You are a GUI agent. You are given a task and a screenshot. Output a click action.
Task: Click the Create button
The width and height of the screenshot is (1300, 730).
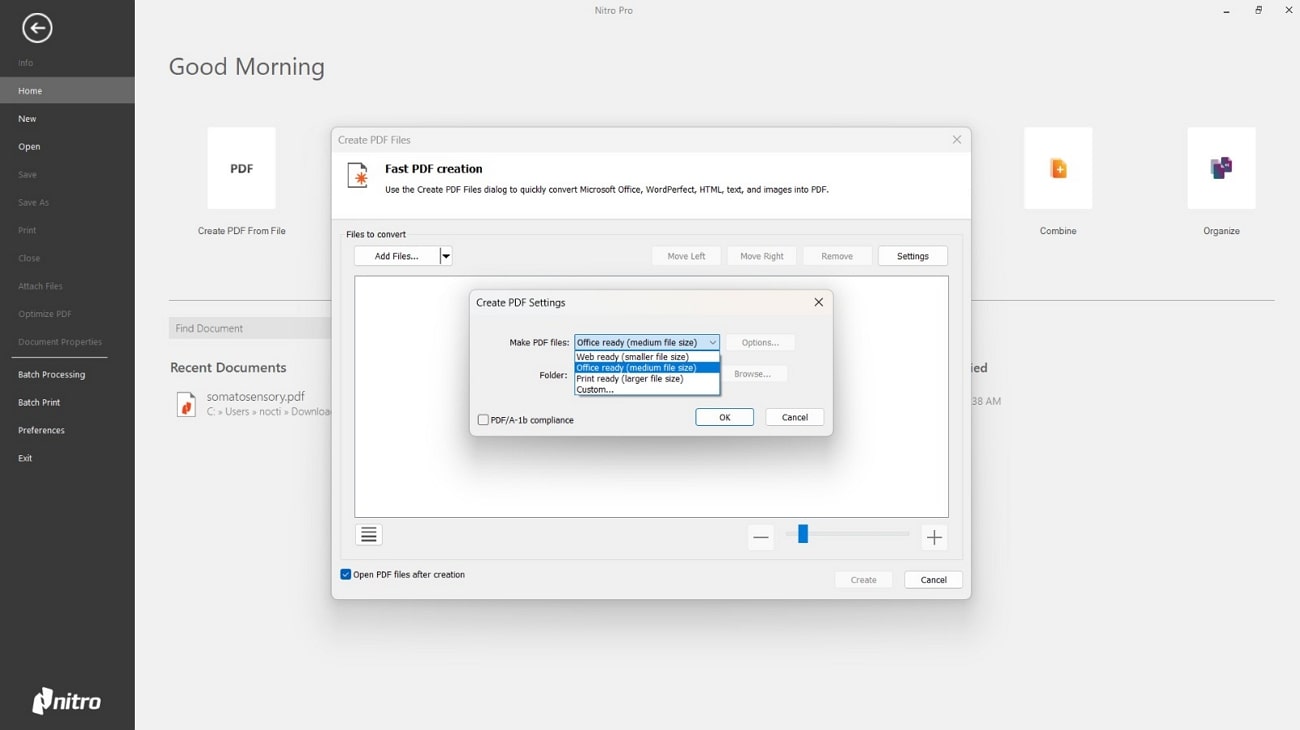click(864, 580)
